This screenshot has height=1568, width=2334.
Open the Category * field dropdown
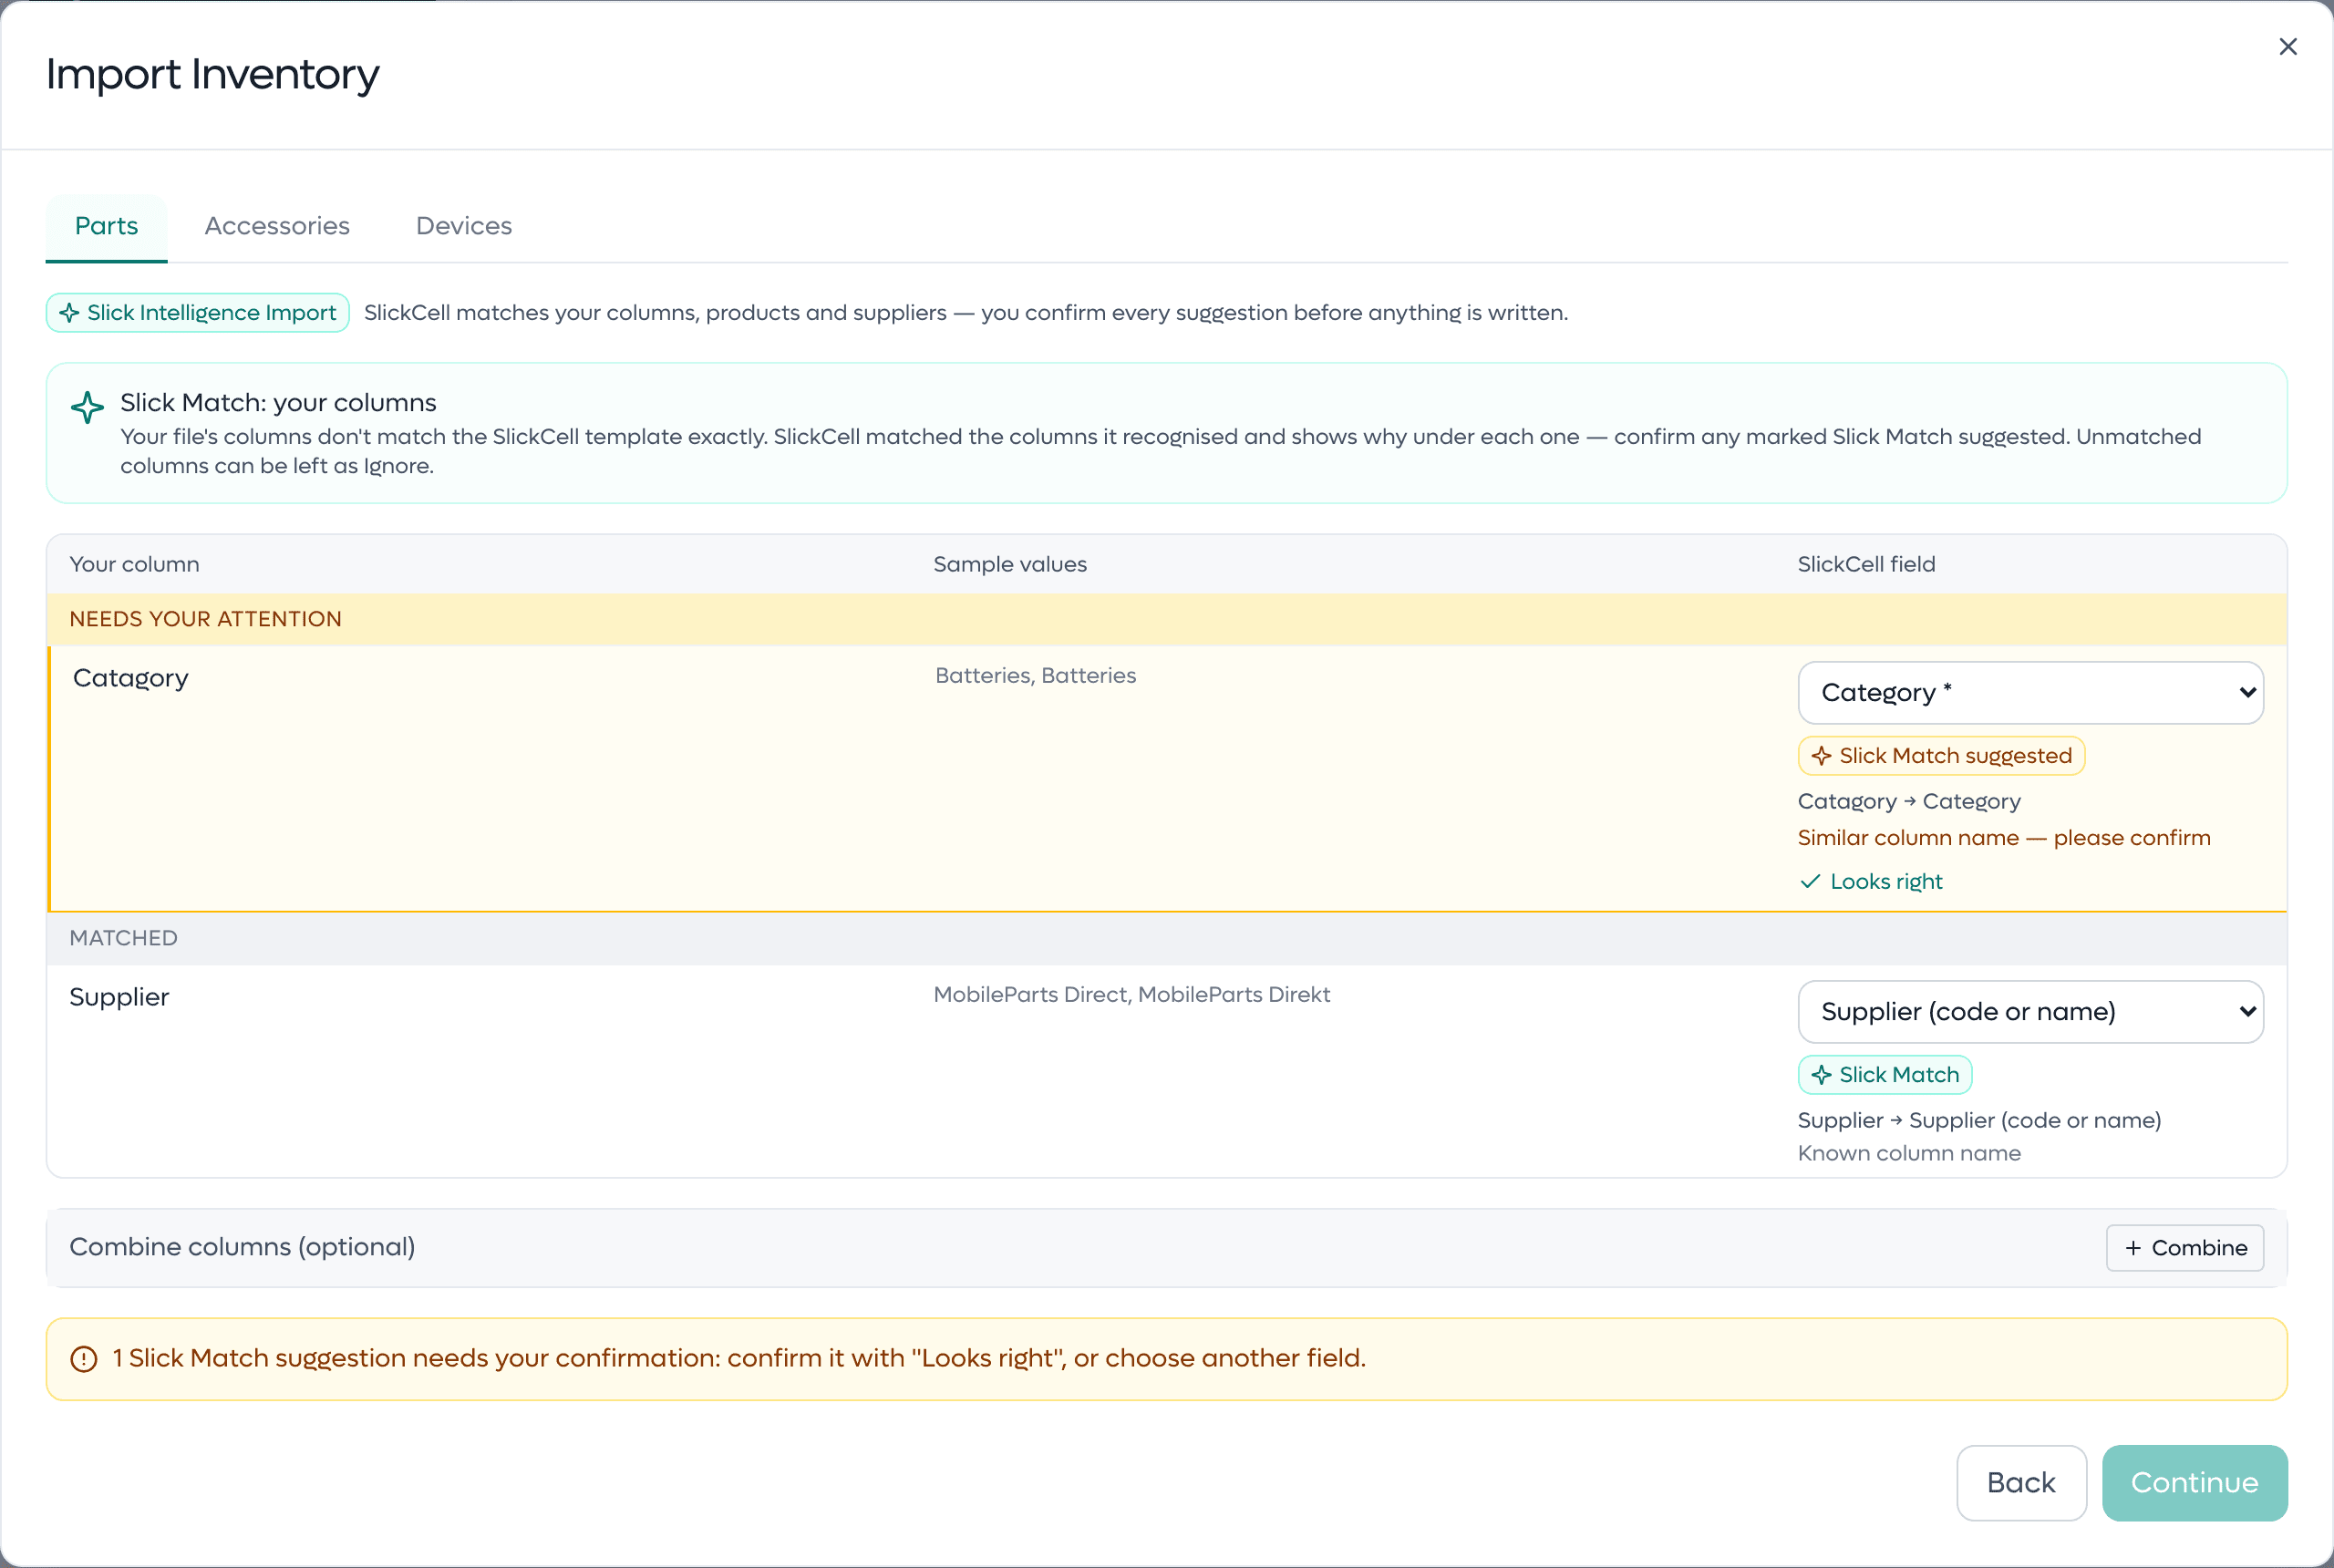2030,693
